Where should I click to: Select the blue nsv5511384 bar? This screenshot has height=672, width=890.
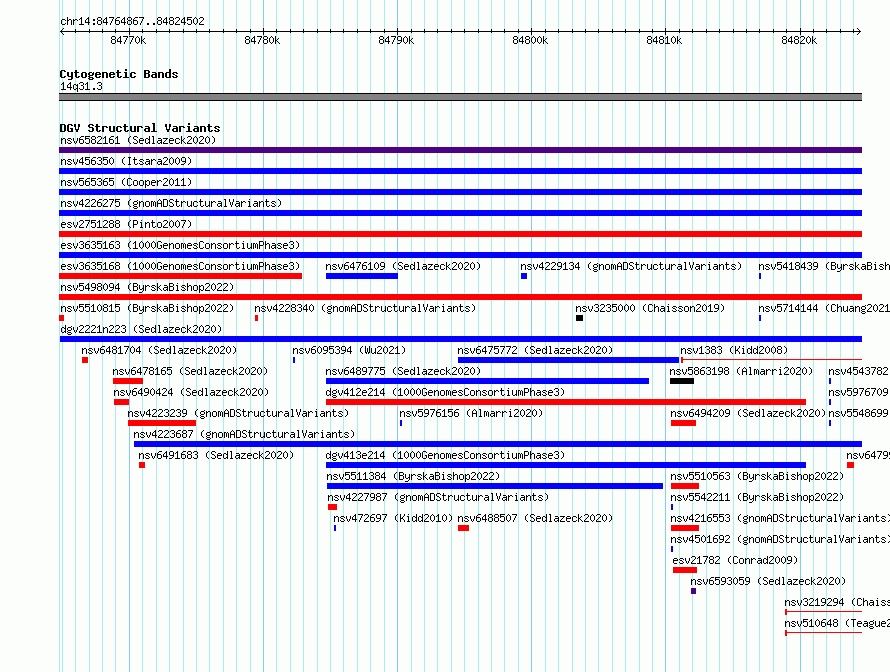[x=495, y=486]
